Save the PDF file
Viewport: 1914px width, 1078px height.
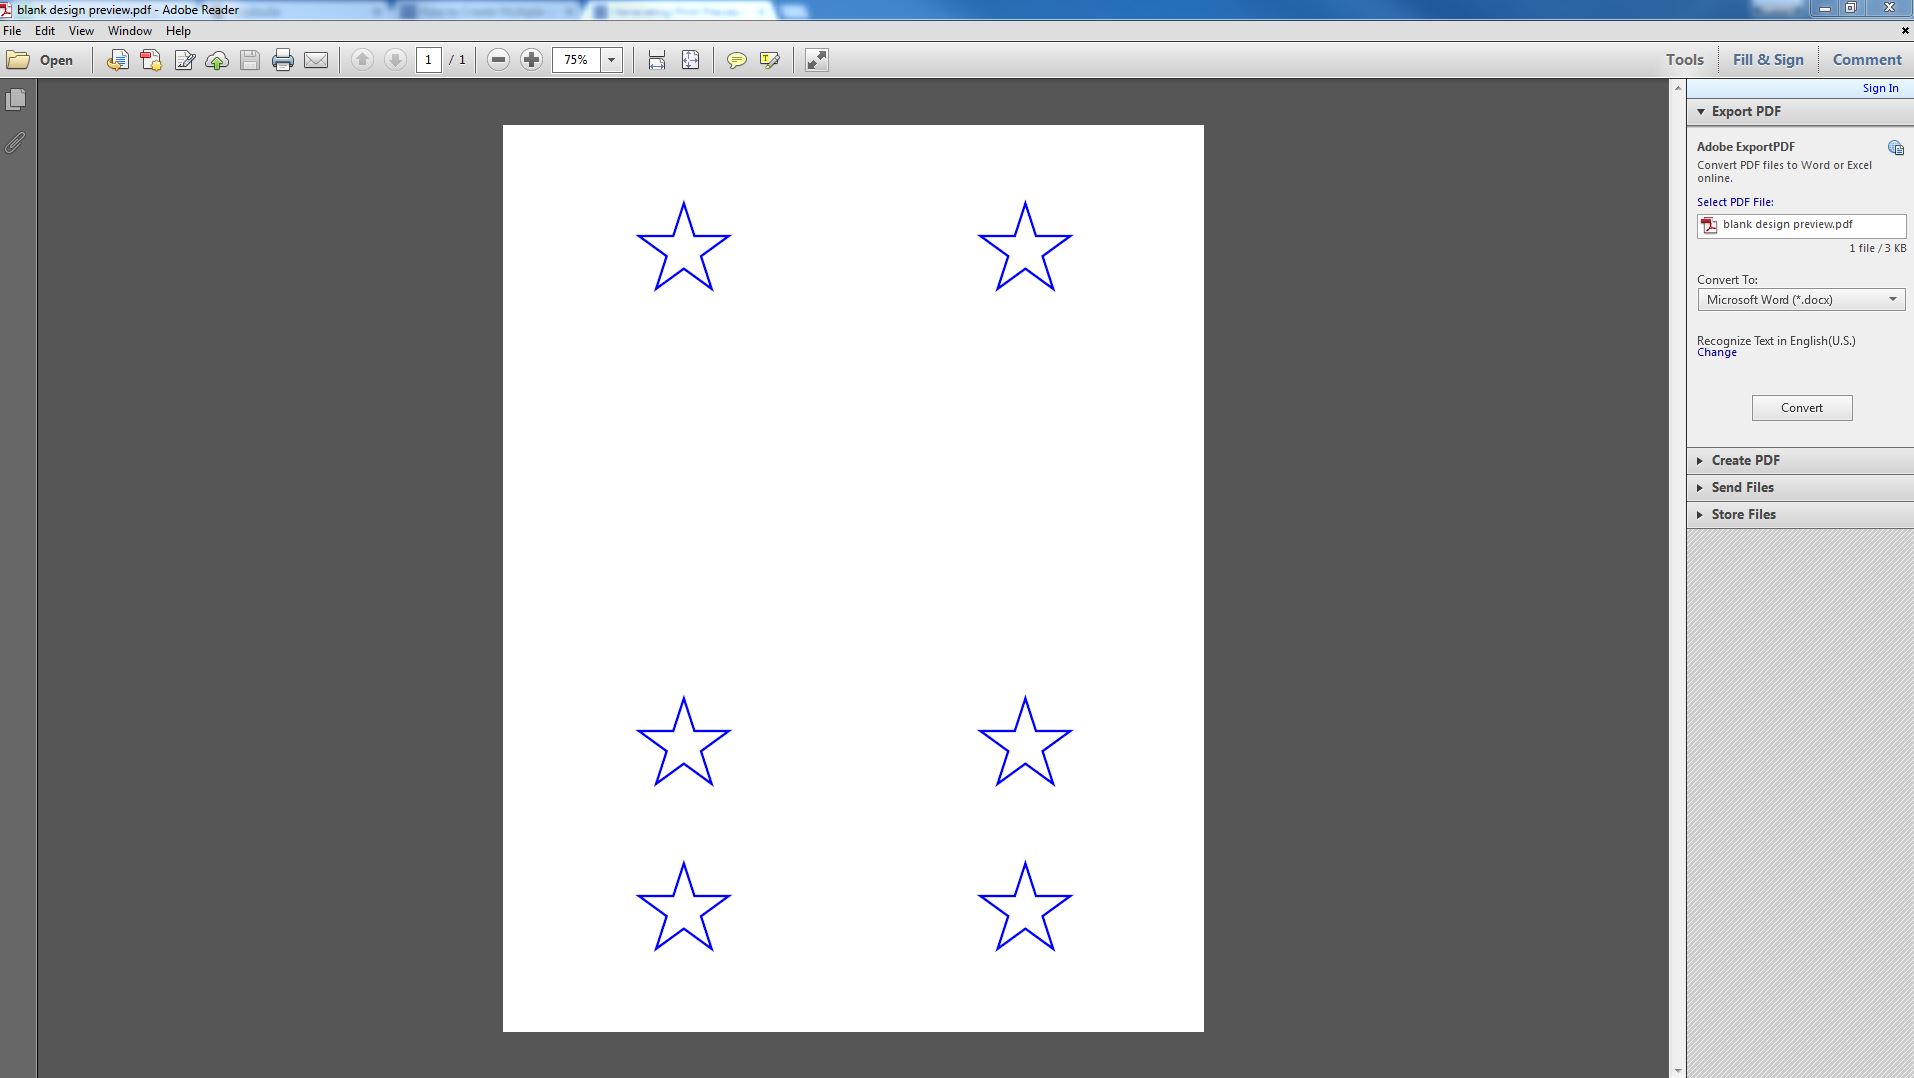point(249,60)
